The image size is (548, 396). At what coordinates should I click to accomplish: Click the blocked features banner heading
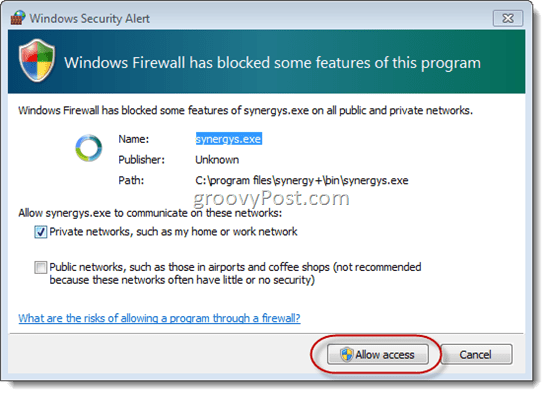coord(272,63)
